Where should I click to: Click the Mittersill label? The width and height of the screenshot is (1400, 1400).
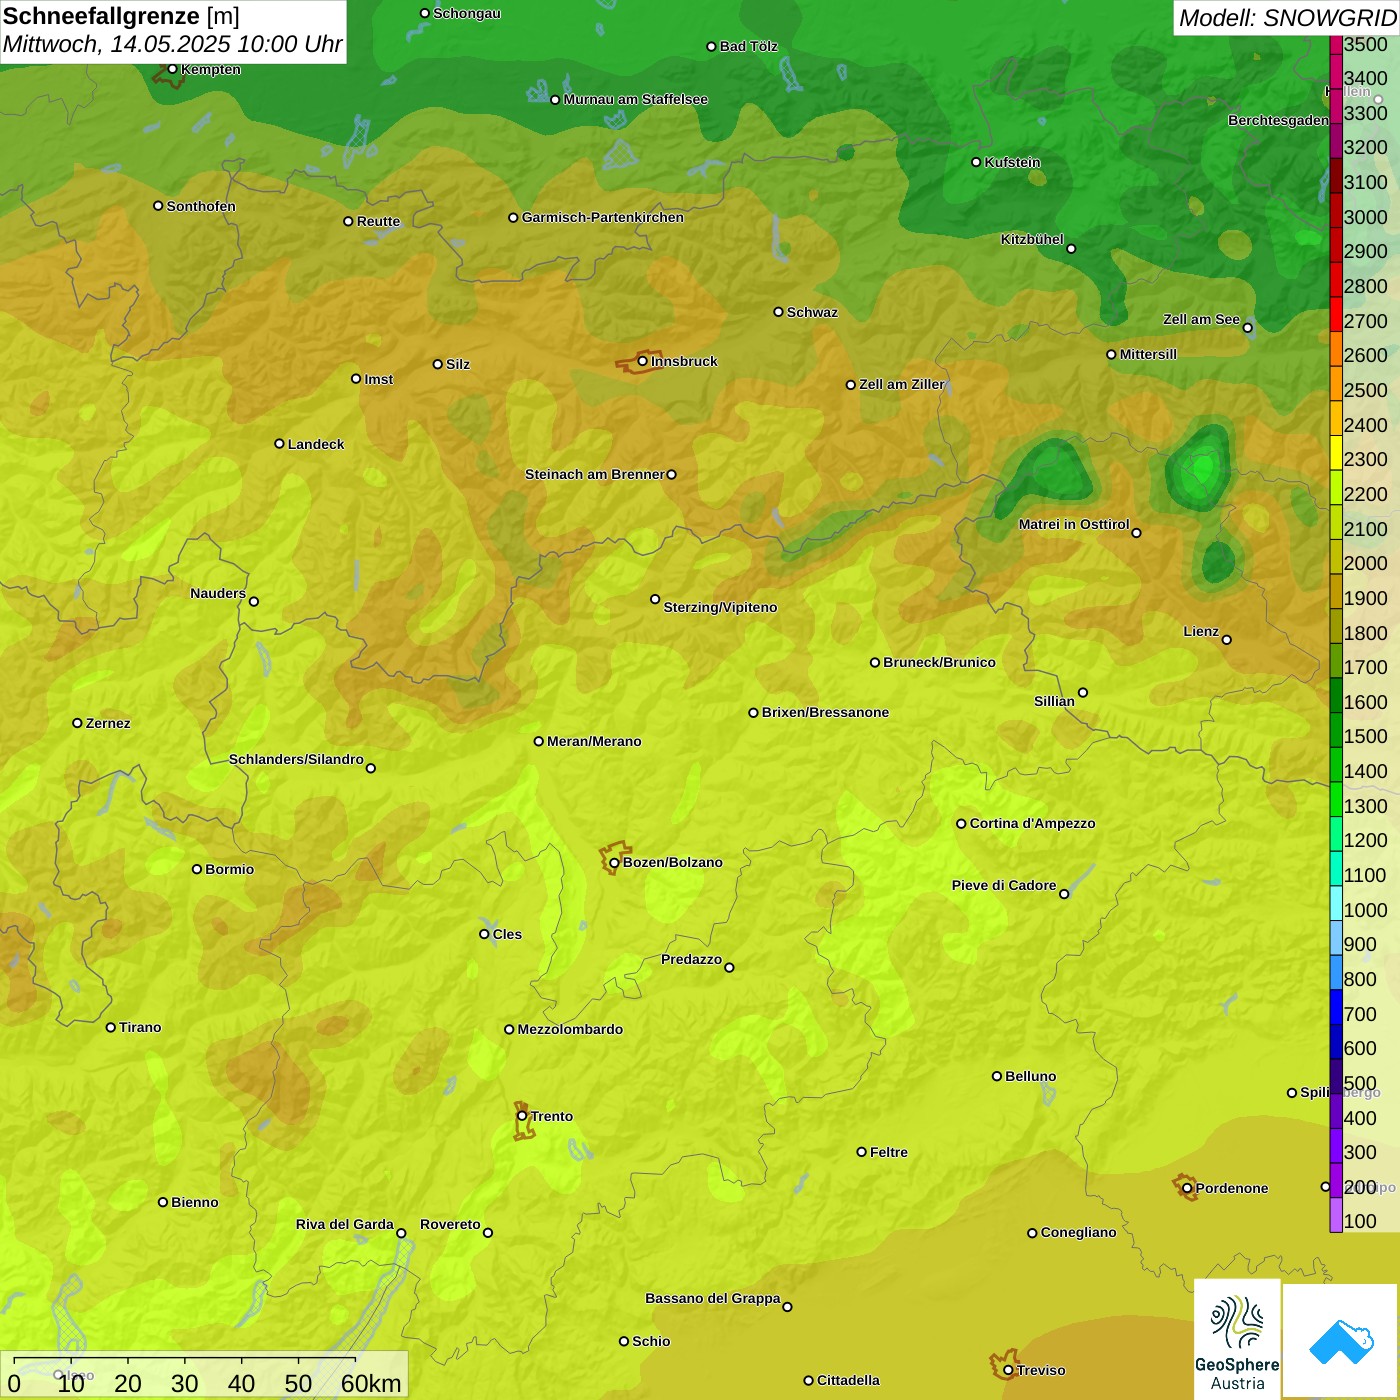1148,354
